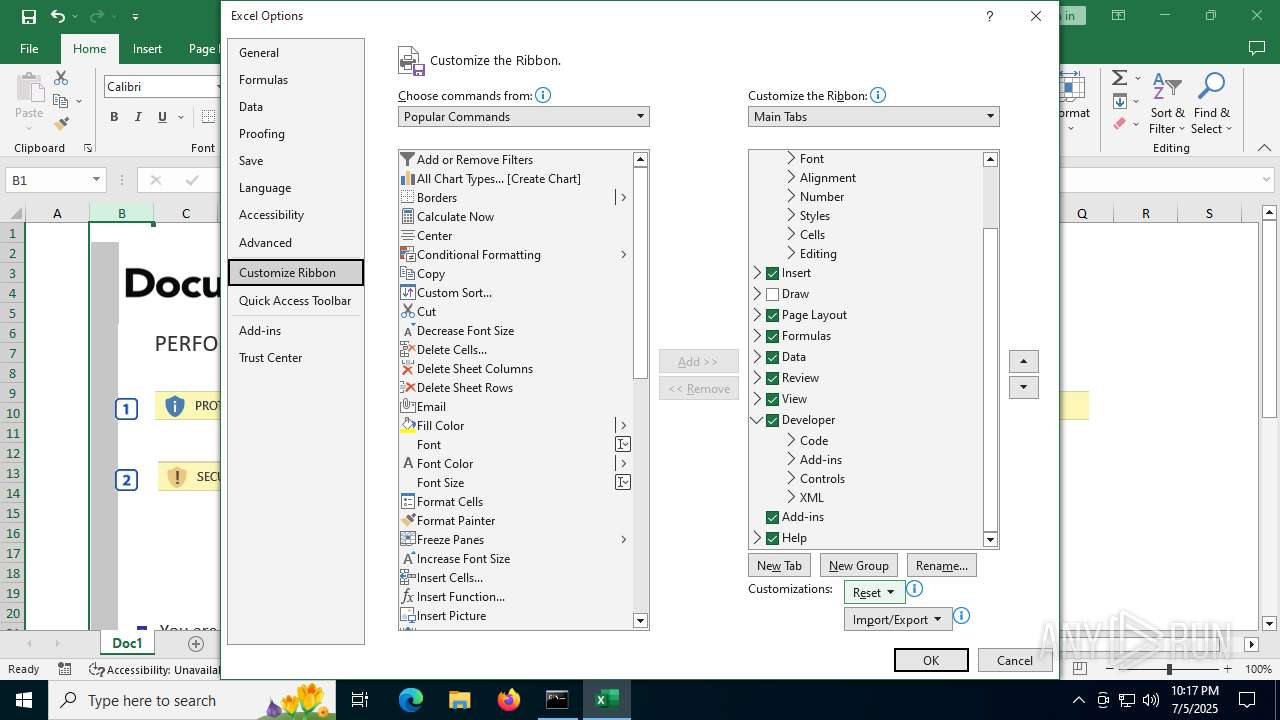The width and height of the screenshot is (1280, 720).
Task: Select the Cut scissors icon in list
Action: pyautogui.click(x=407, y=311)
